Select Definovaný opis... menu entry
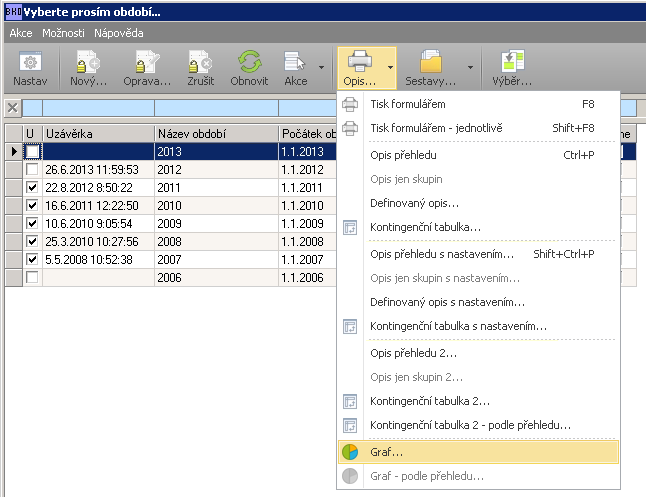 (478, 203)
